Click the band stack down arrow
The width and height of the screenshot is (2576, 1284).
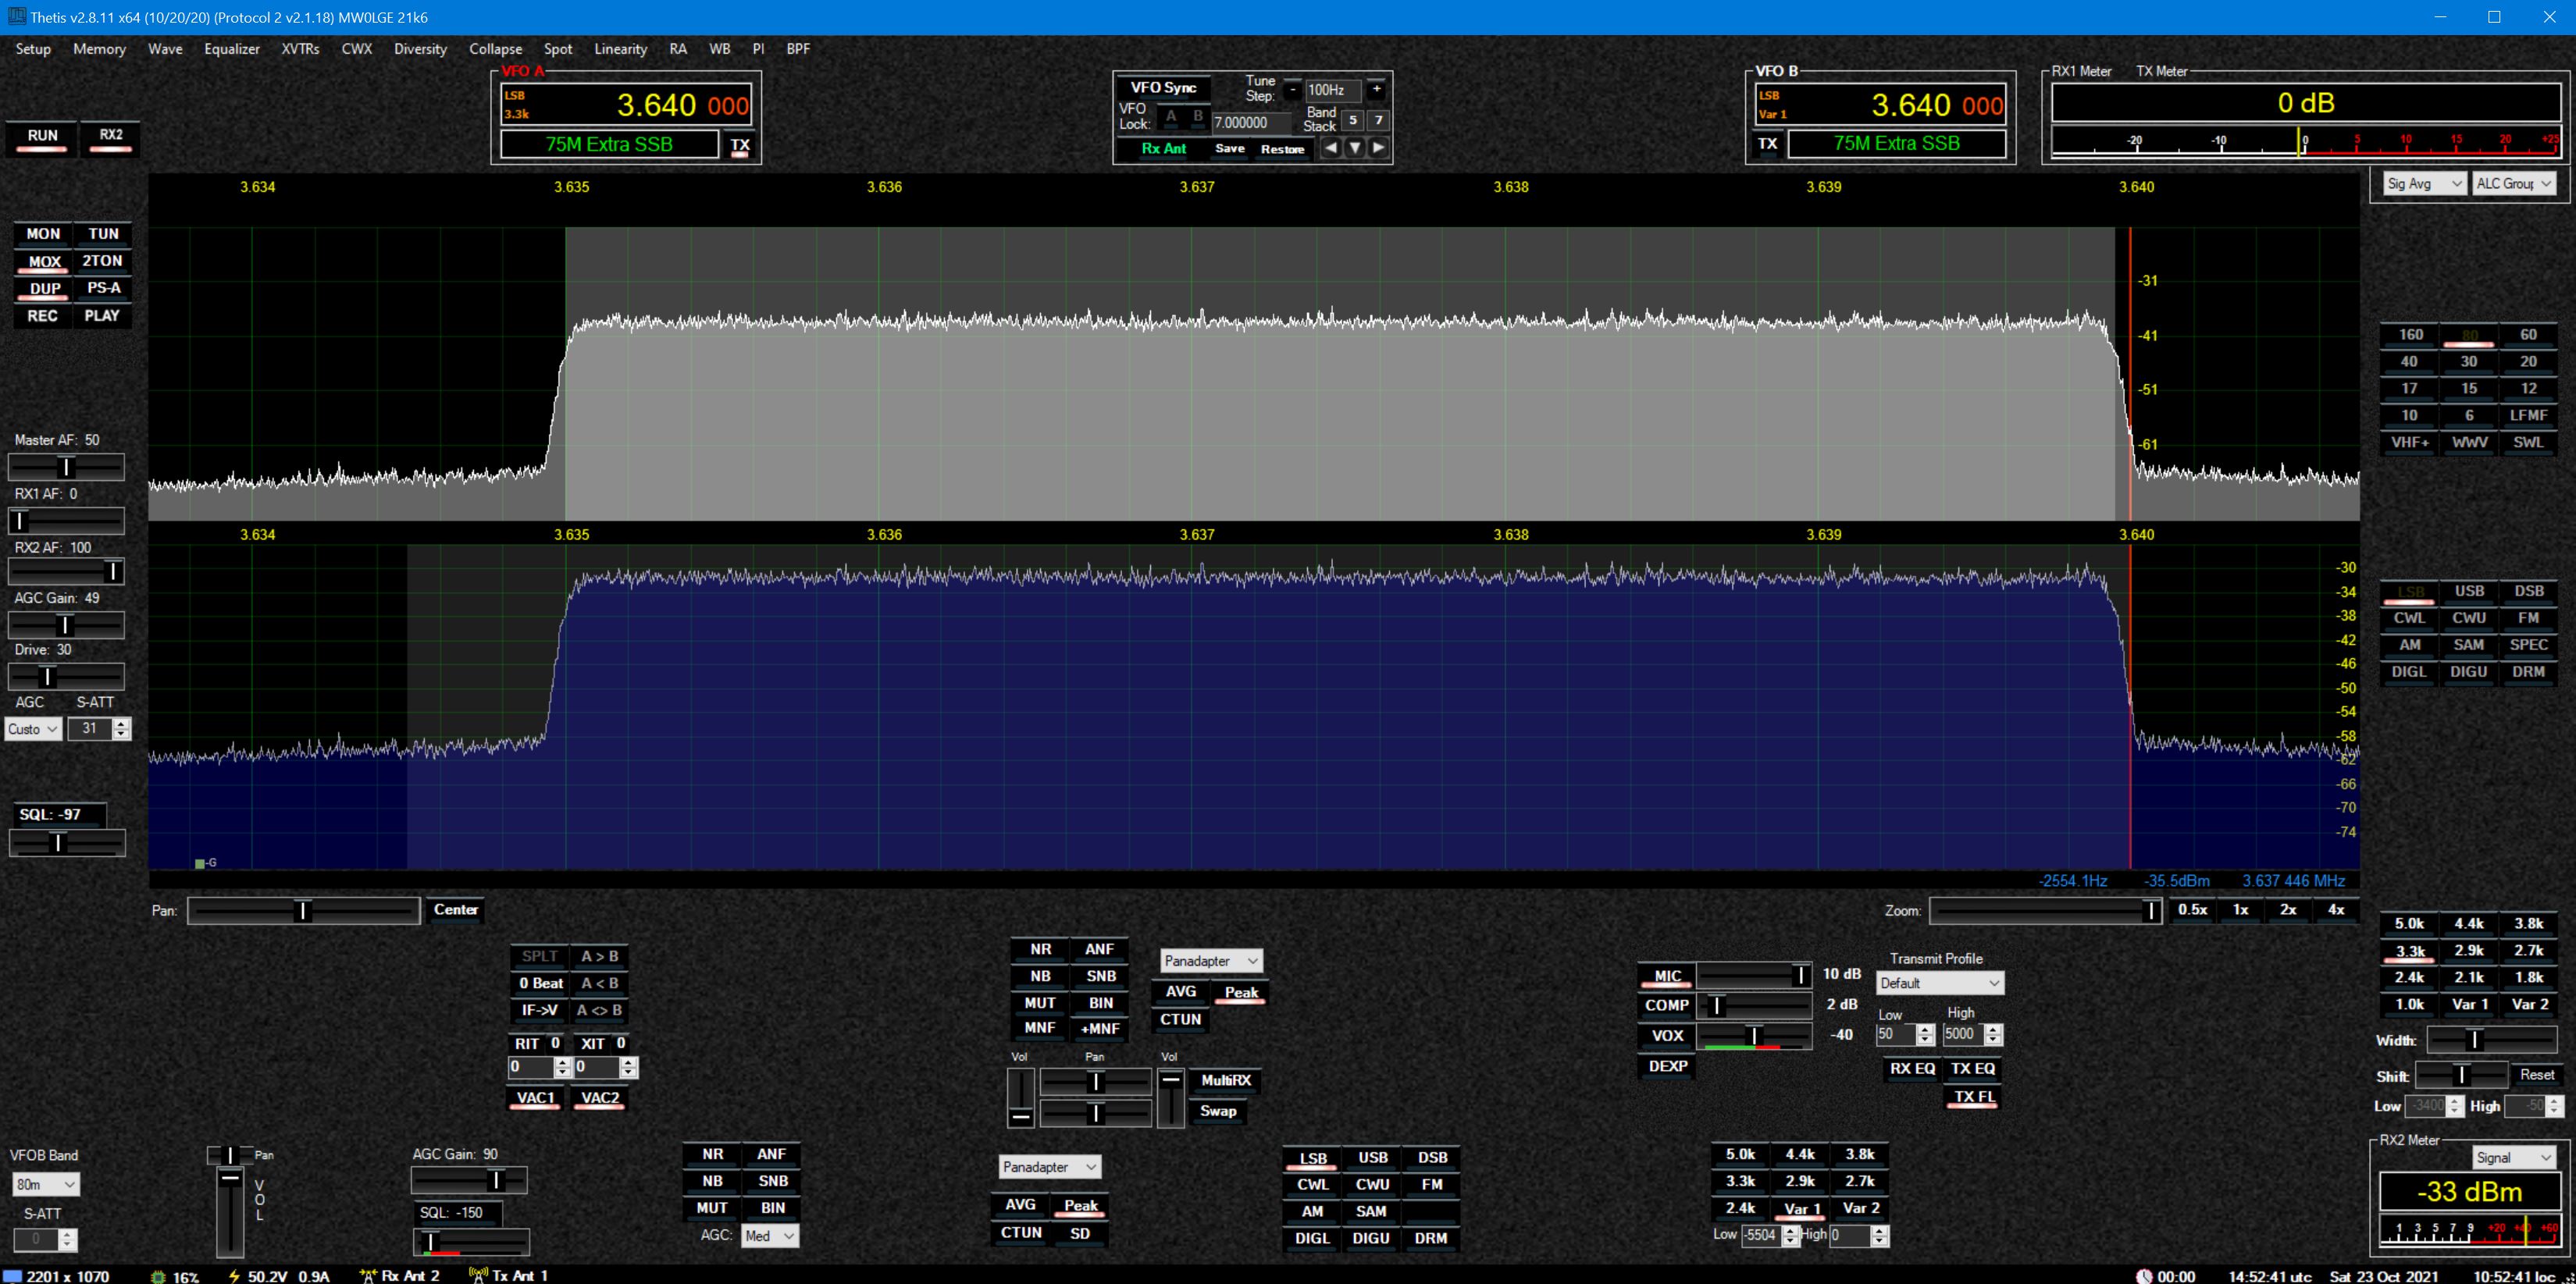coord(1354,148)
